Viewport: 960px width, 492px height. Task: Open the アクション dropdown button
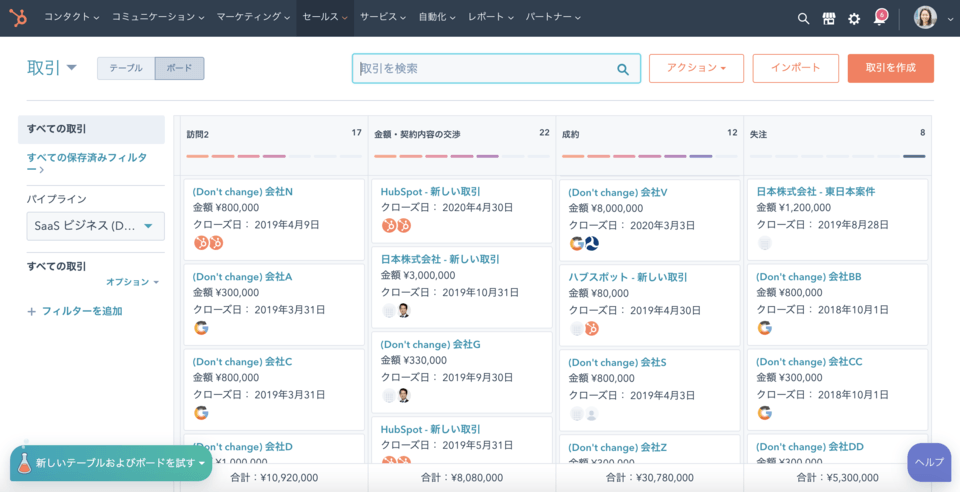click(x=696, y=68)
